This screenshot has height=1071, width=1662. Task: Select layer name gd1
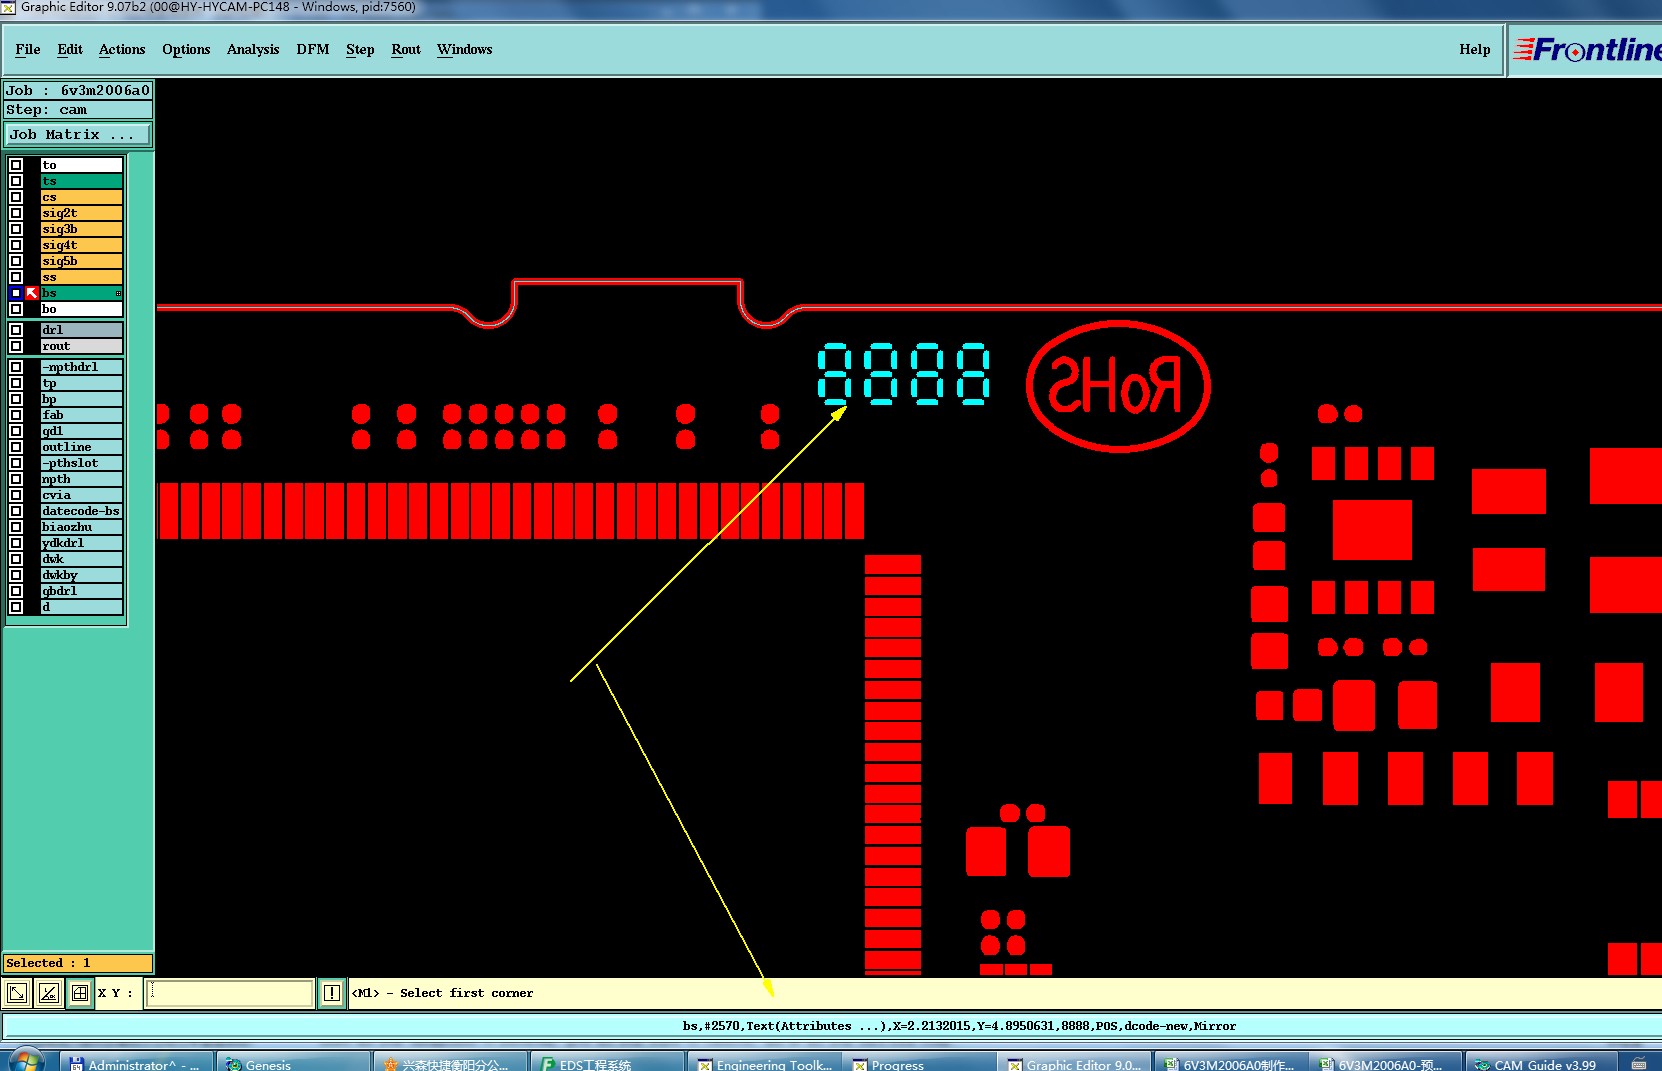(81, 431)
